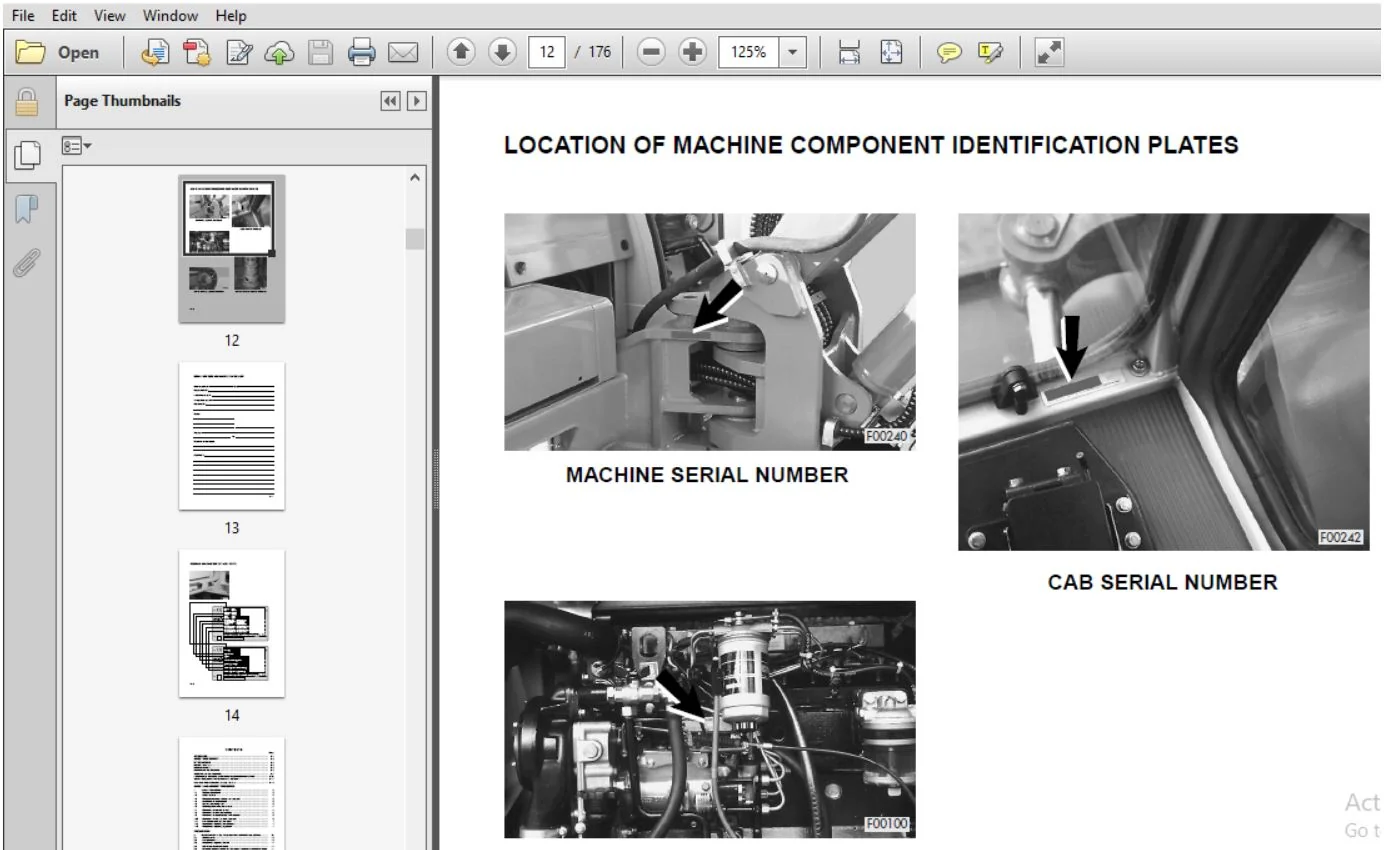Open the Window menu
The image size is (1384, 850).
(170, 16)
